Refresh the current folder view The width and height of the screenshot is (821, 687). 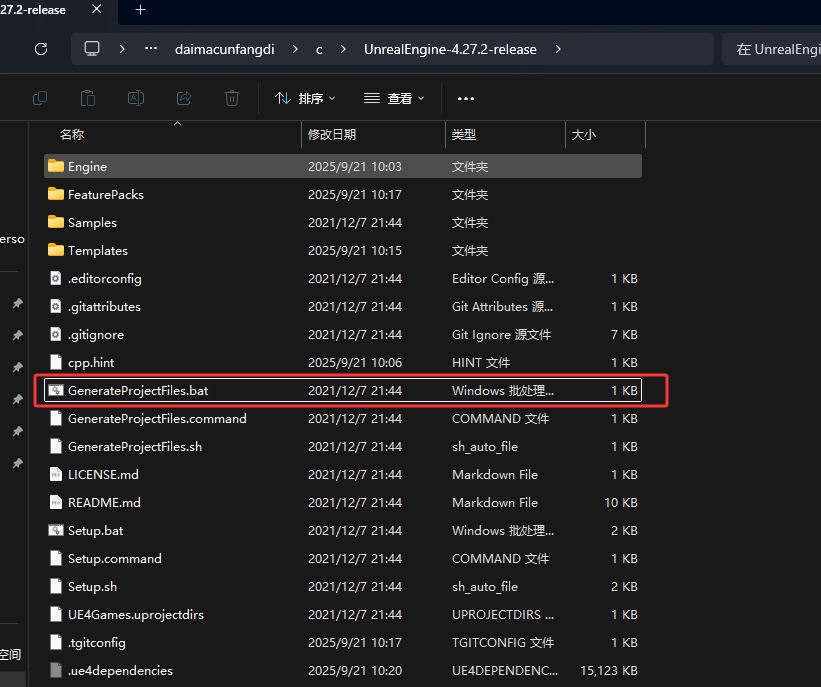click(41, 49)
